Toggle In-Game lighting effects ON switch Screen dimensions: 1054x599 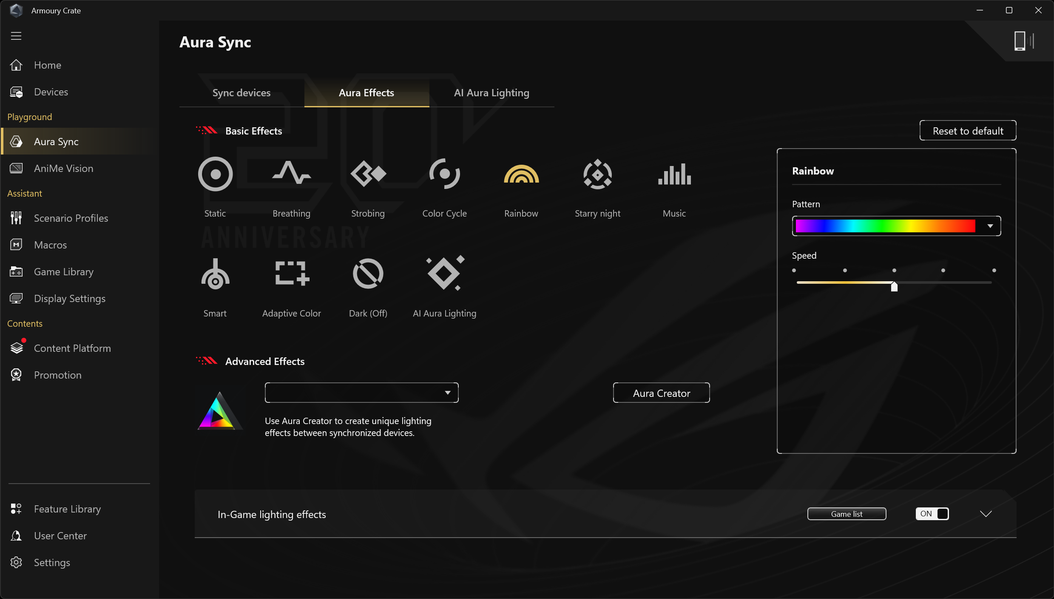[932, 514]
